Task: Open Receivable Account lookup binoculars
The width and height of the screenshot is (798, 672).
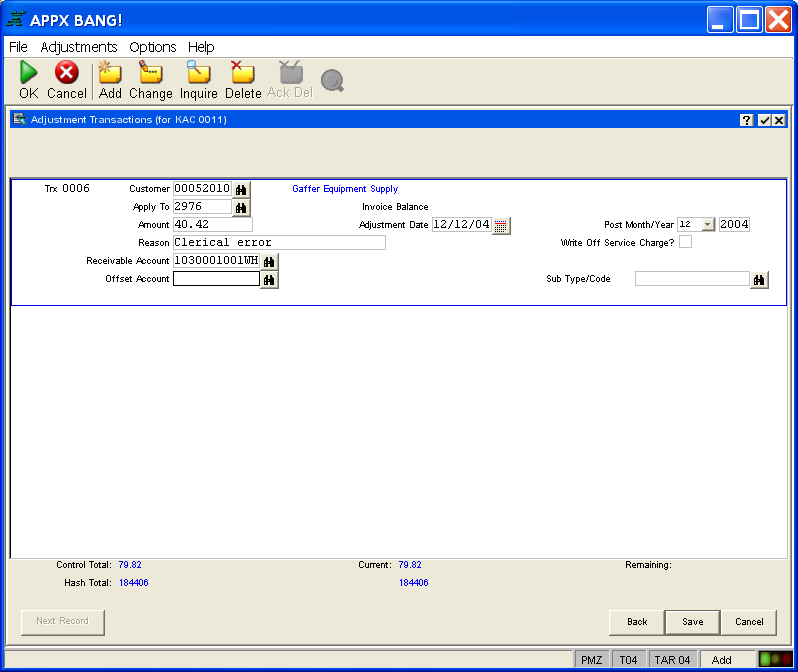Action: coord(269,261)
